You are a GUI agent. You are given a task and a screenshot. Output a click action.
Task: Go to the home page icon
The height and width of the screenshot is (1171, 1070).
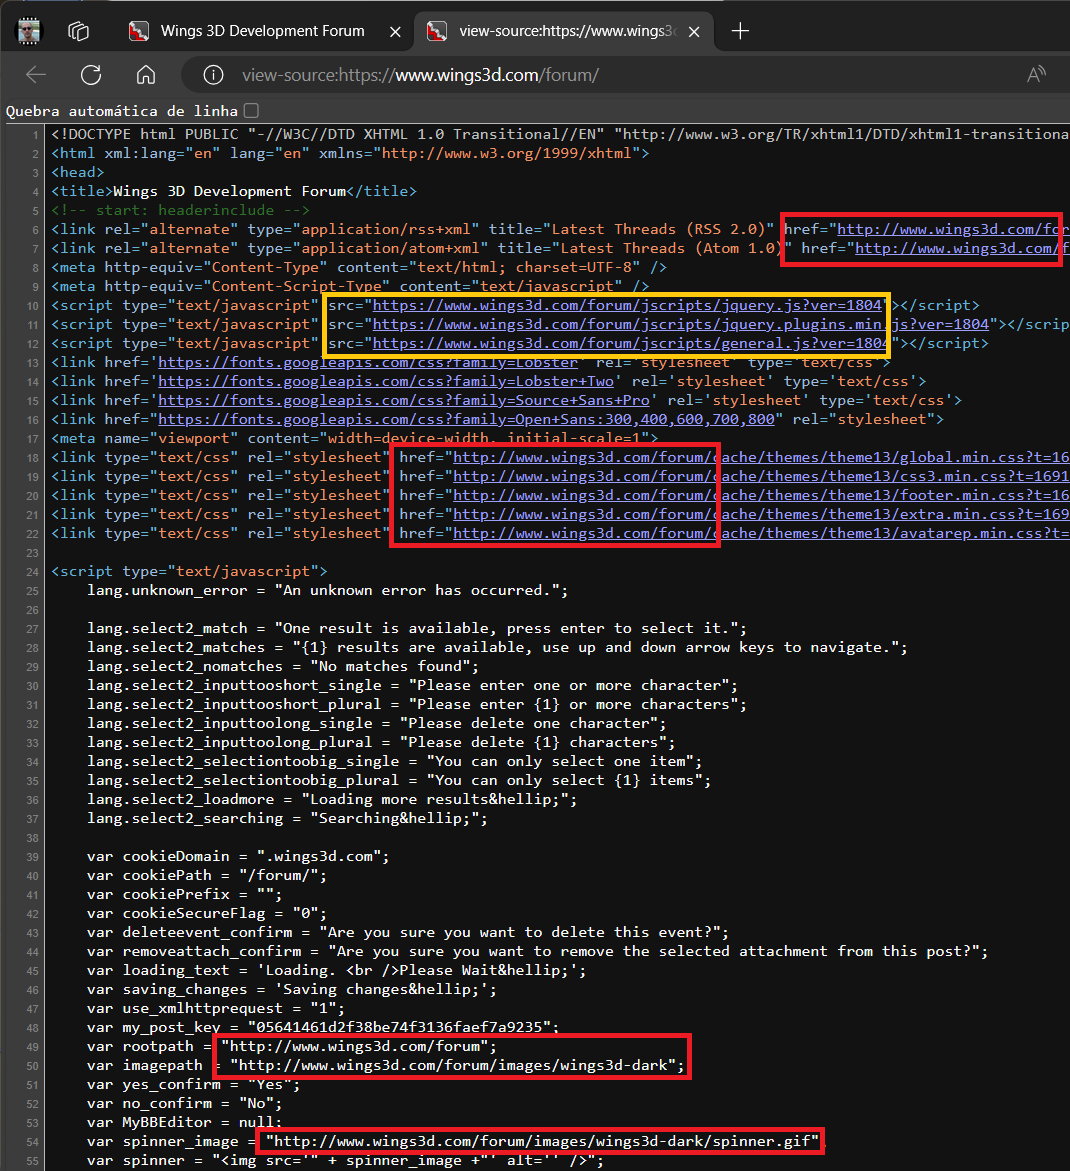[146, 75]
